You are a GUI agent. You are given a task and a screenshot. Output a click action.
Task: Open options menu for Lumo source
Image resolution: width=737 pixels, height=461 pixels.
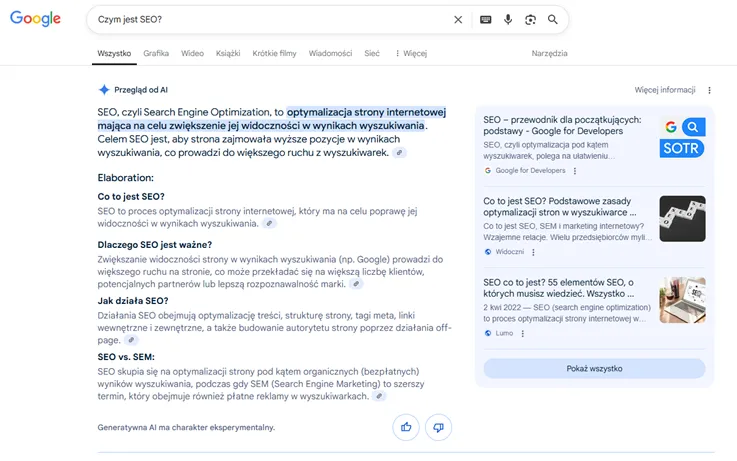coord(523,334)
